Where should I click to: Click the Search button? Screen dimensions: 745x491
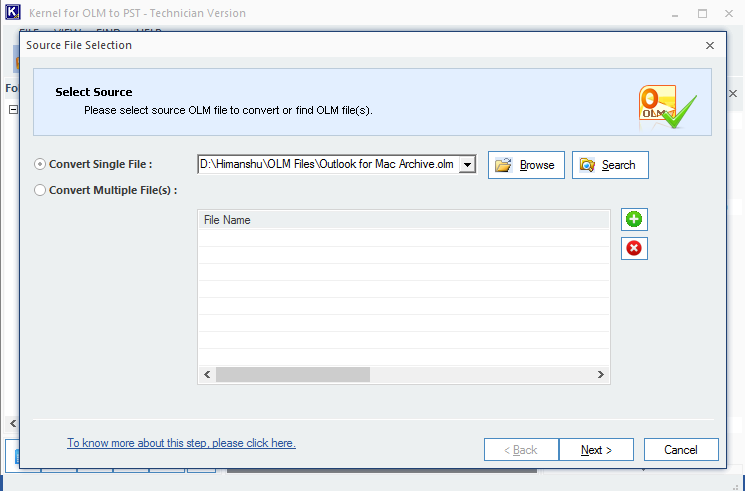(x=610, y=165)
